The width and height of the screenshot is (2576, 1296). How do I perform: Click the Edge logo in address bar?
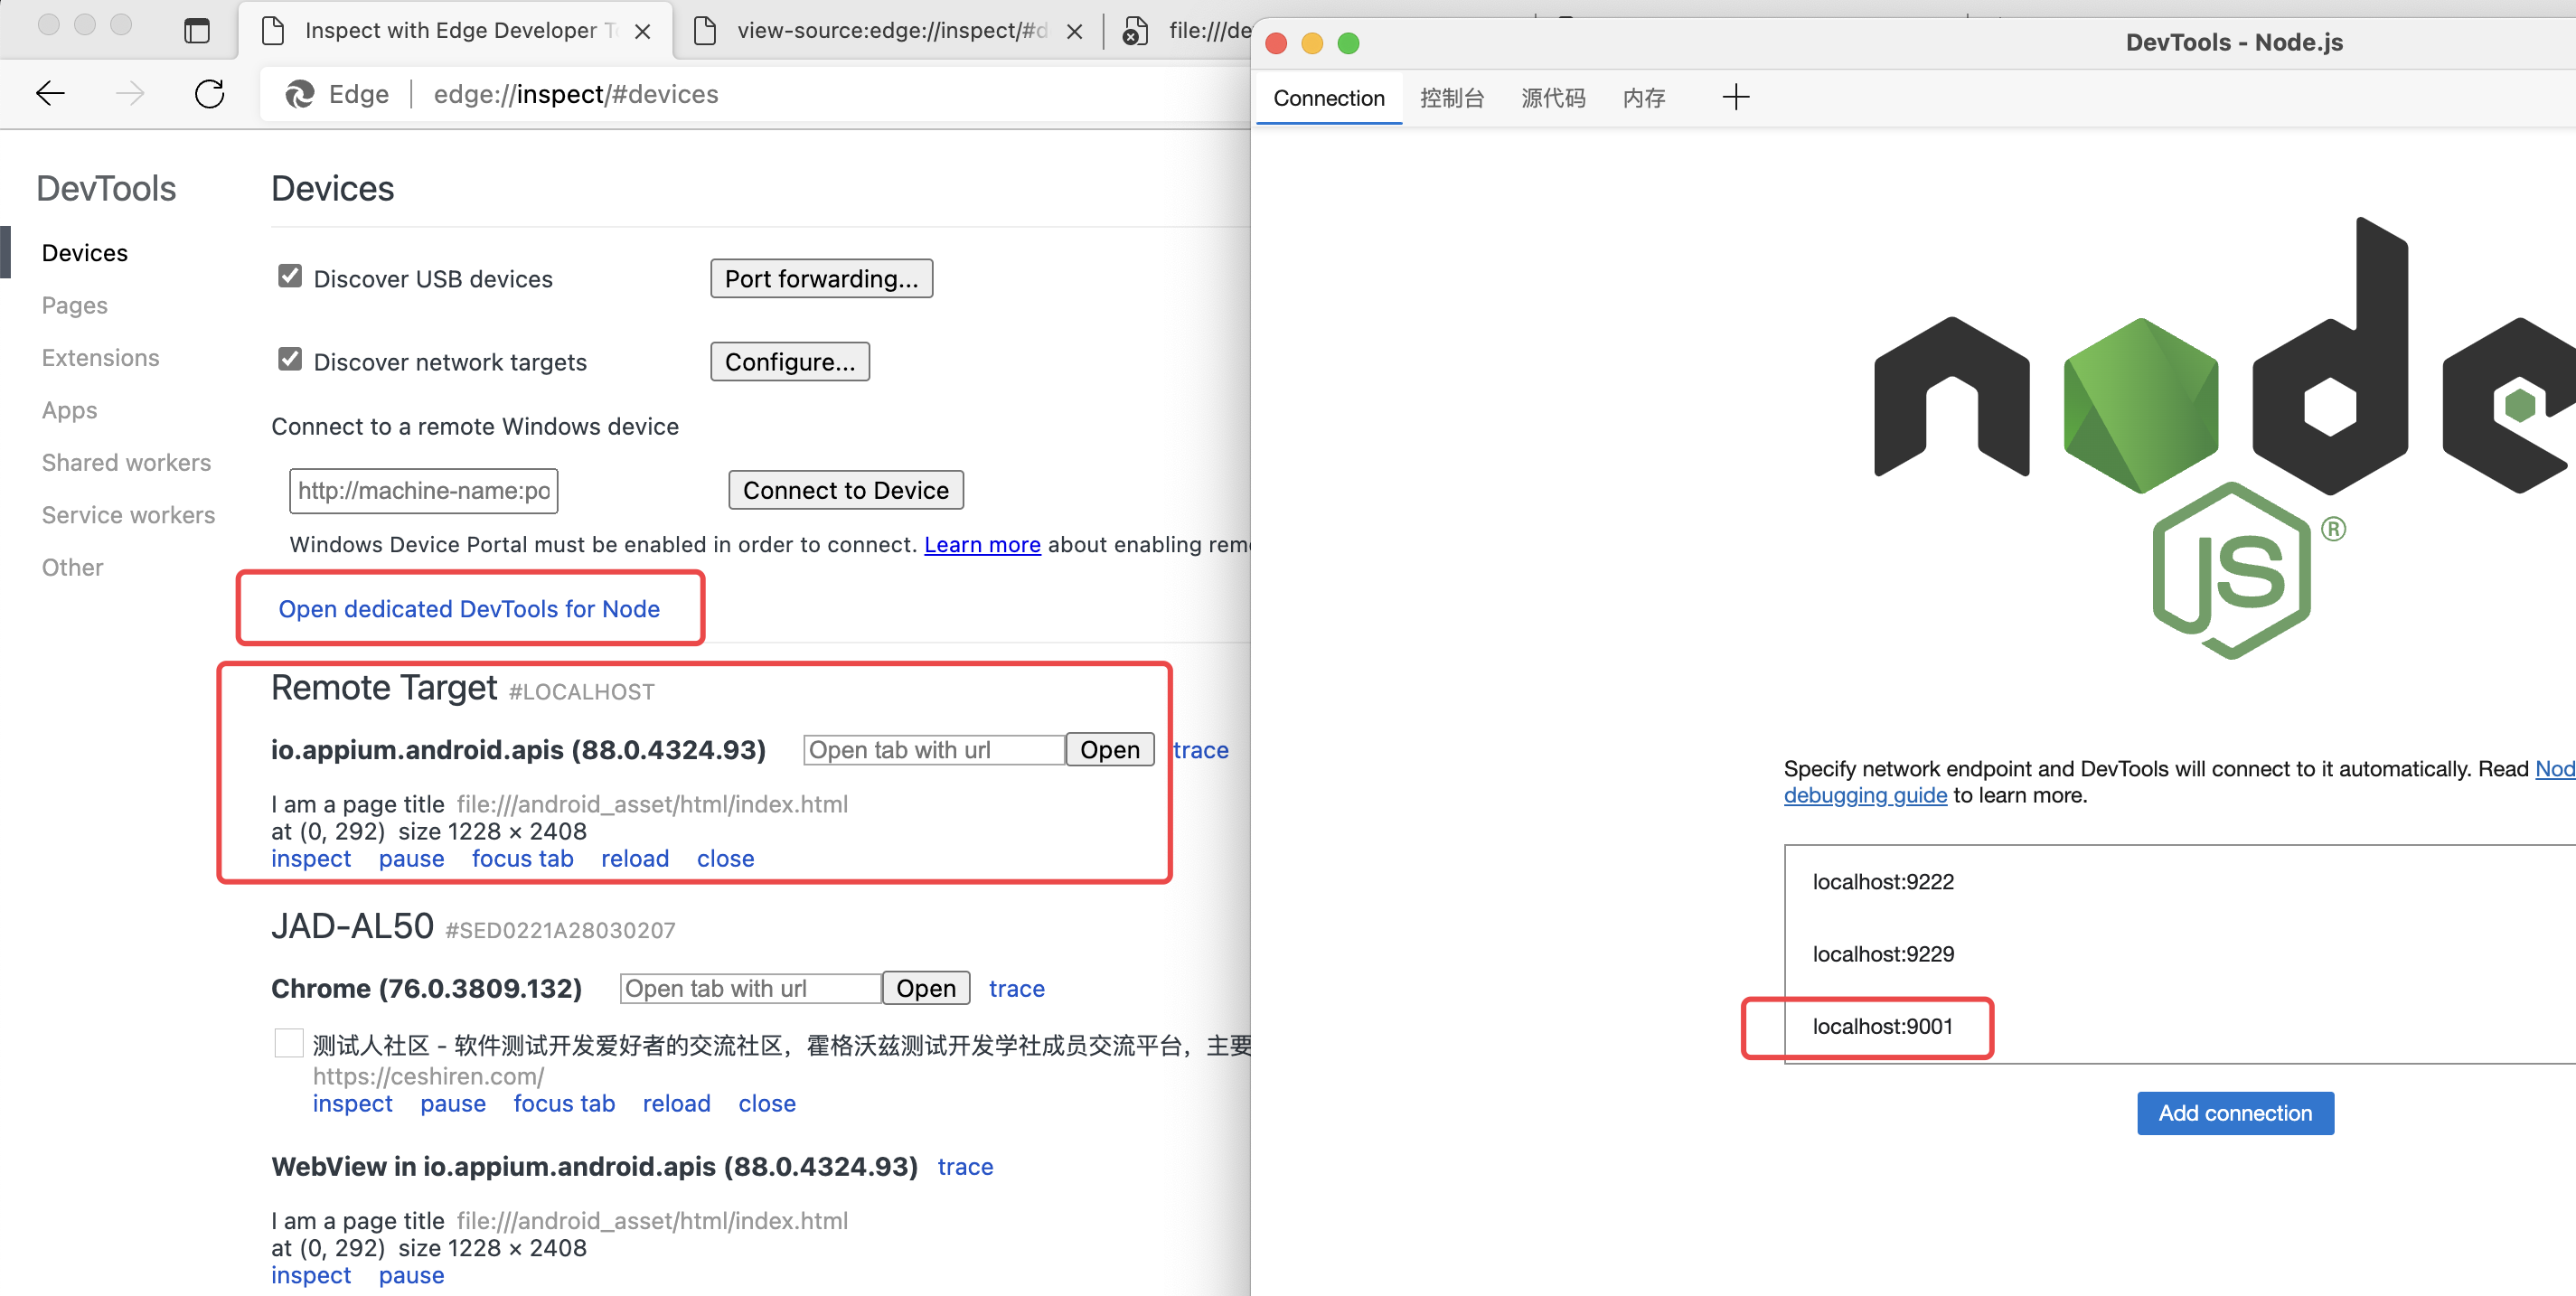(x=299, y=94)
